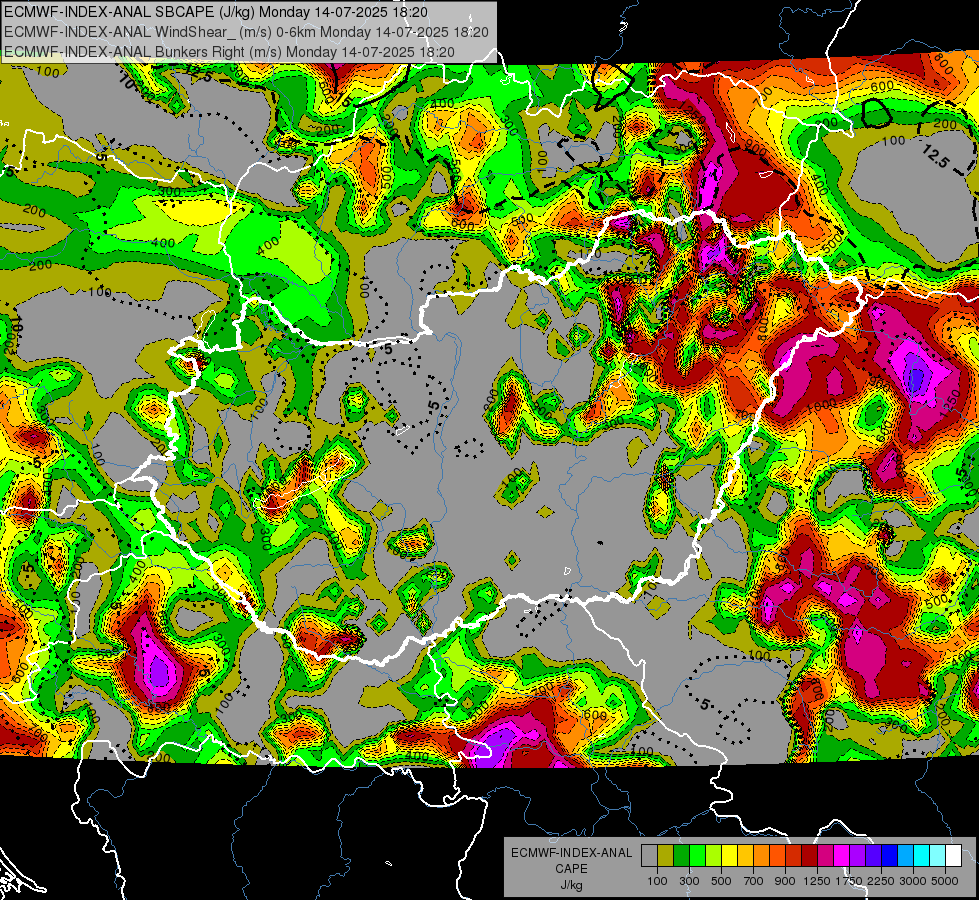The width and height of the screenshot is (979, 900).
Task: Pick the pinkish-magenta swatch right of 1250
Action: tap(825, 855)
